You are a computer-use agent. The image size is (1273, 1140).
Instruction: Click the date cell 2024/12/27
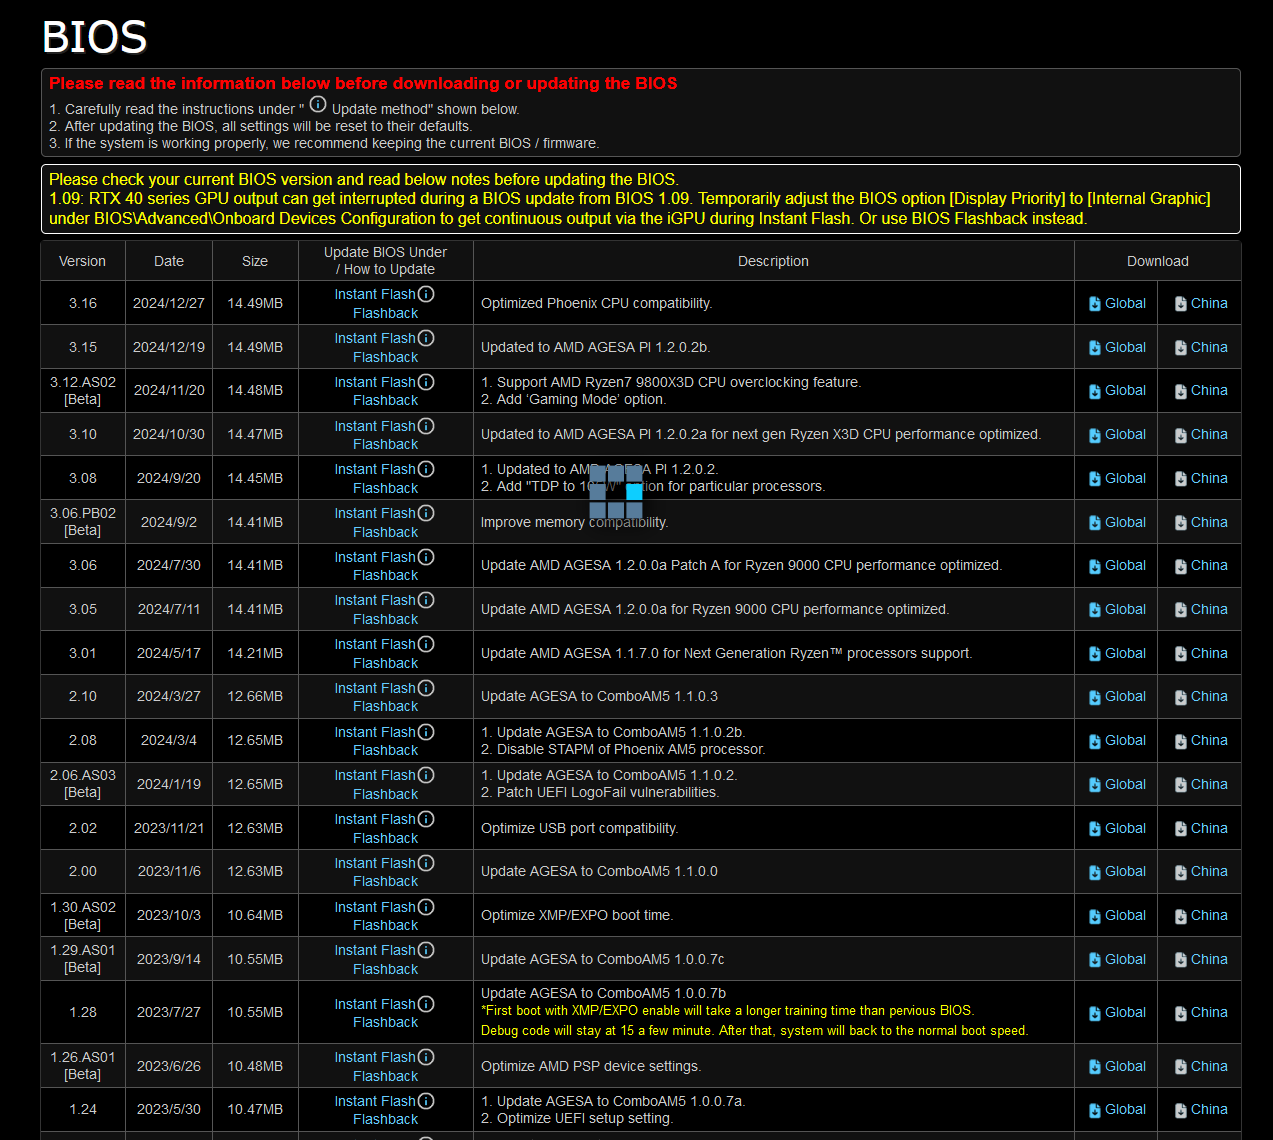(169, 303)
